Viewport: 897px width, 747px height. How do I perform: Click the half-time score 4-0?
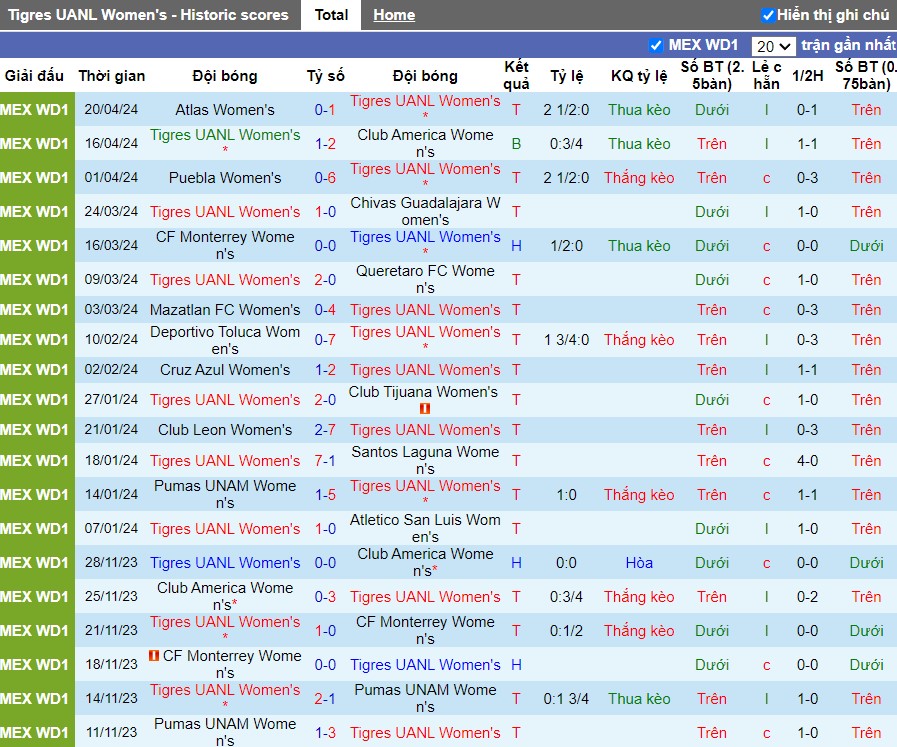tap(807, 460)
